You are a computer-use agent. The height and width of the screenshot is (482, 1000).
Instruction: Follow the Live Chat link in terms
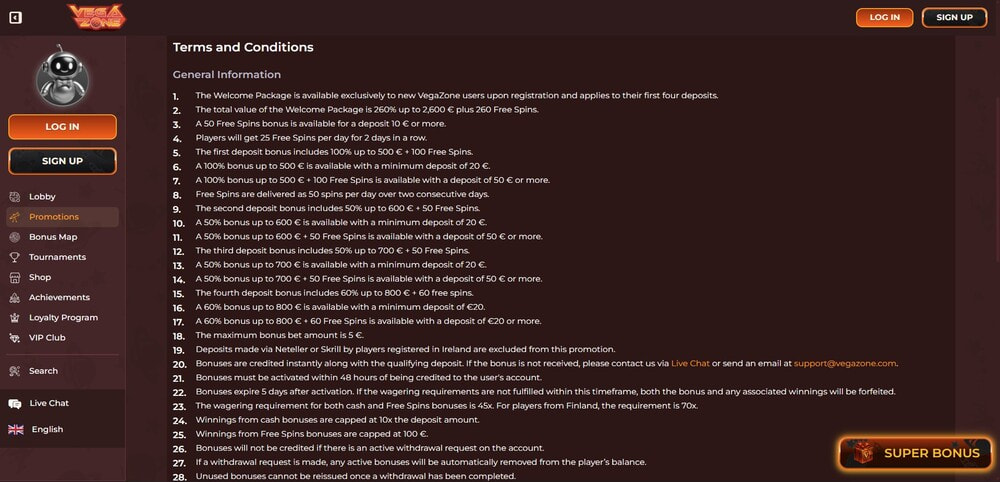[690, 363]
